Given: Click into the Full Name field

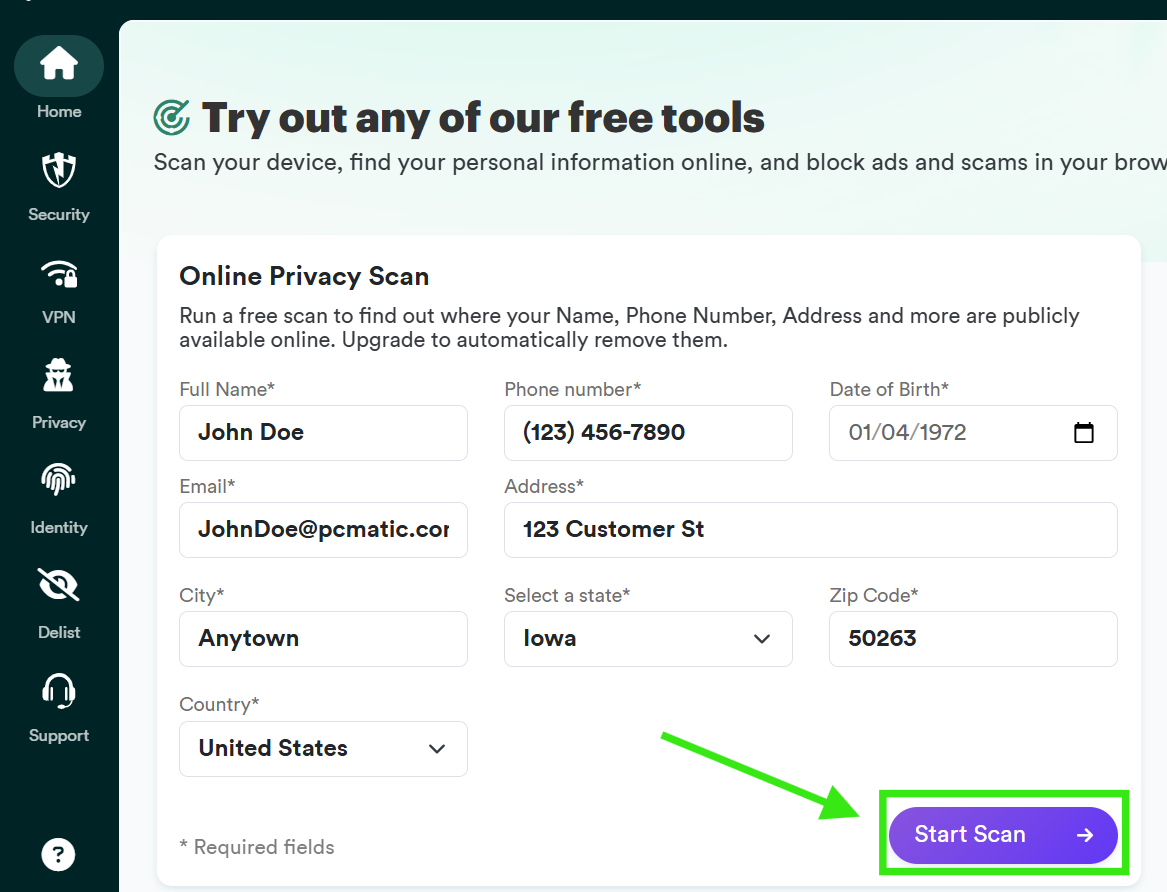Looking at the screenshot, I should (323, 433).
